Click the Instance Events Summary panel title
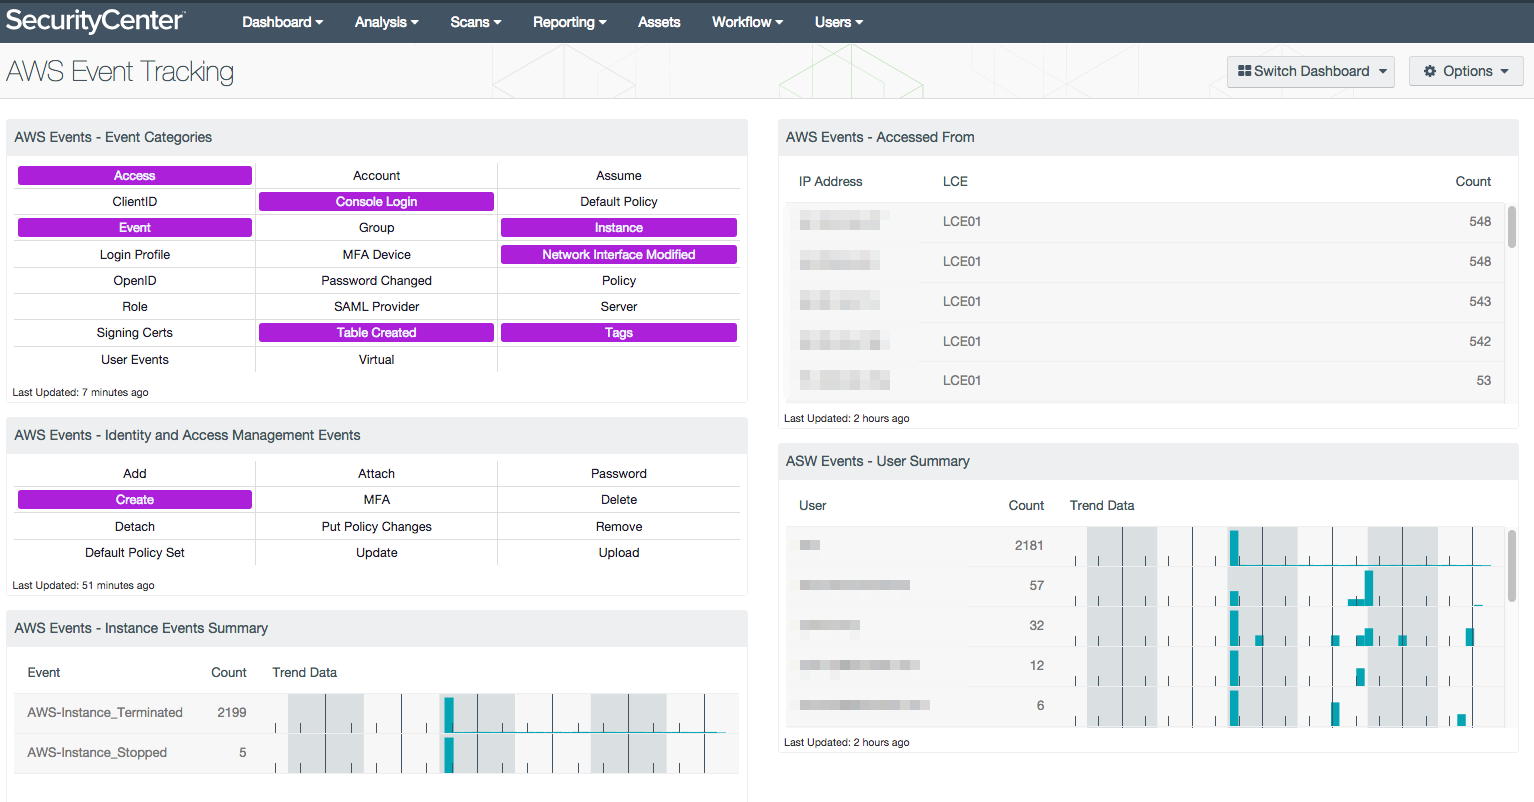This screenshot has height=802, width=1534. [x=141, y=629]
